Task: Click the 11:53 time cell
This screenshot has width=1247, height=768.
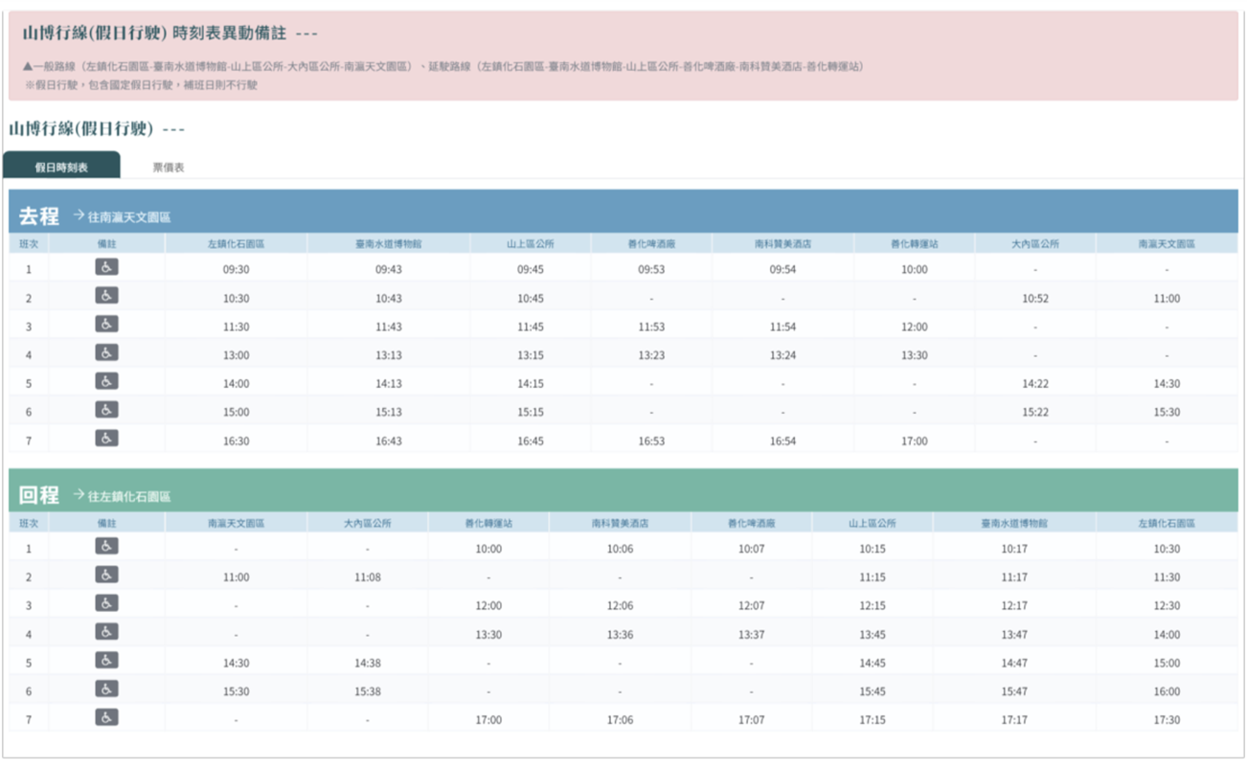Action: point(651,327)
